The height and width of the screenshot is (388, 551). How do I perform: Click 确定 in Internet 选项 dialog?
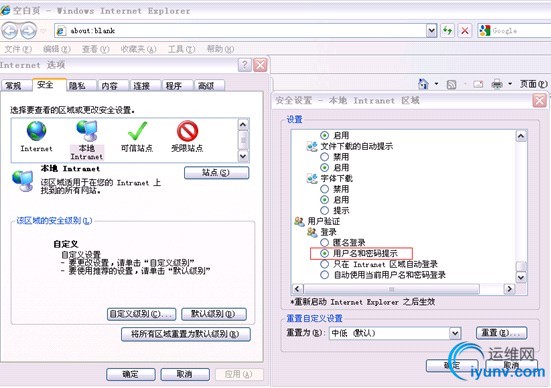131,374
